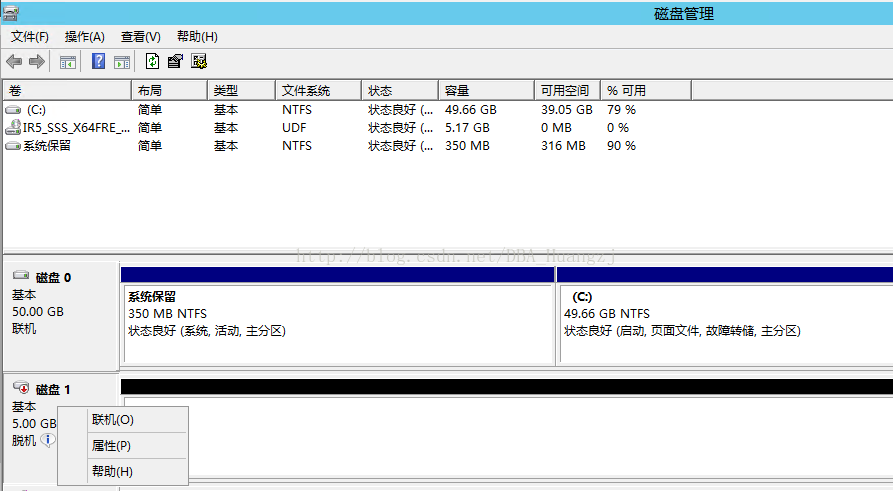Image resolution: width=893 pixels, height=491 pixels.
Task: Choose 联机(O) in the context menu
Action: (x=123, y=420)
